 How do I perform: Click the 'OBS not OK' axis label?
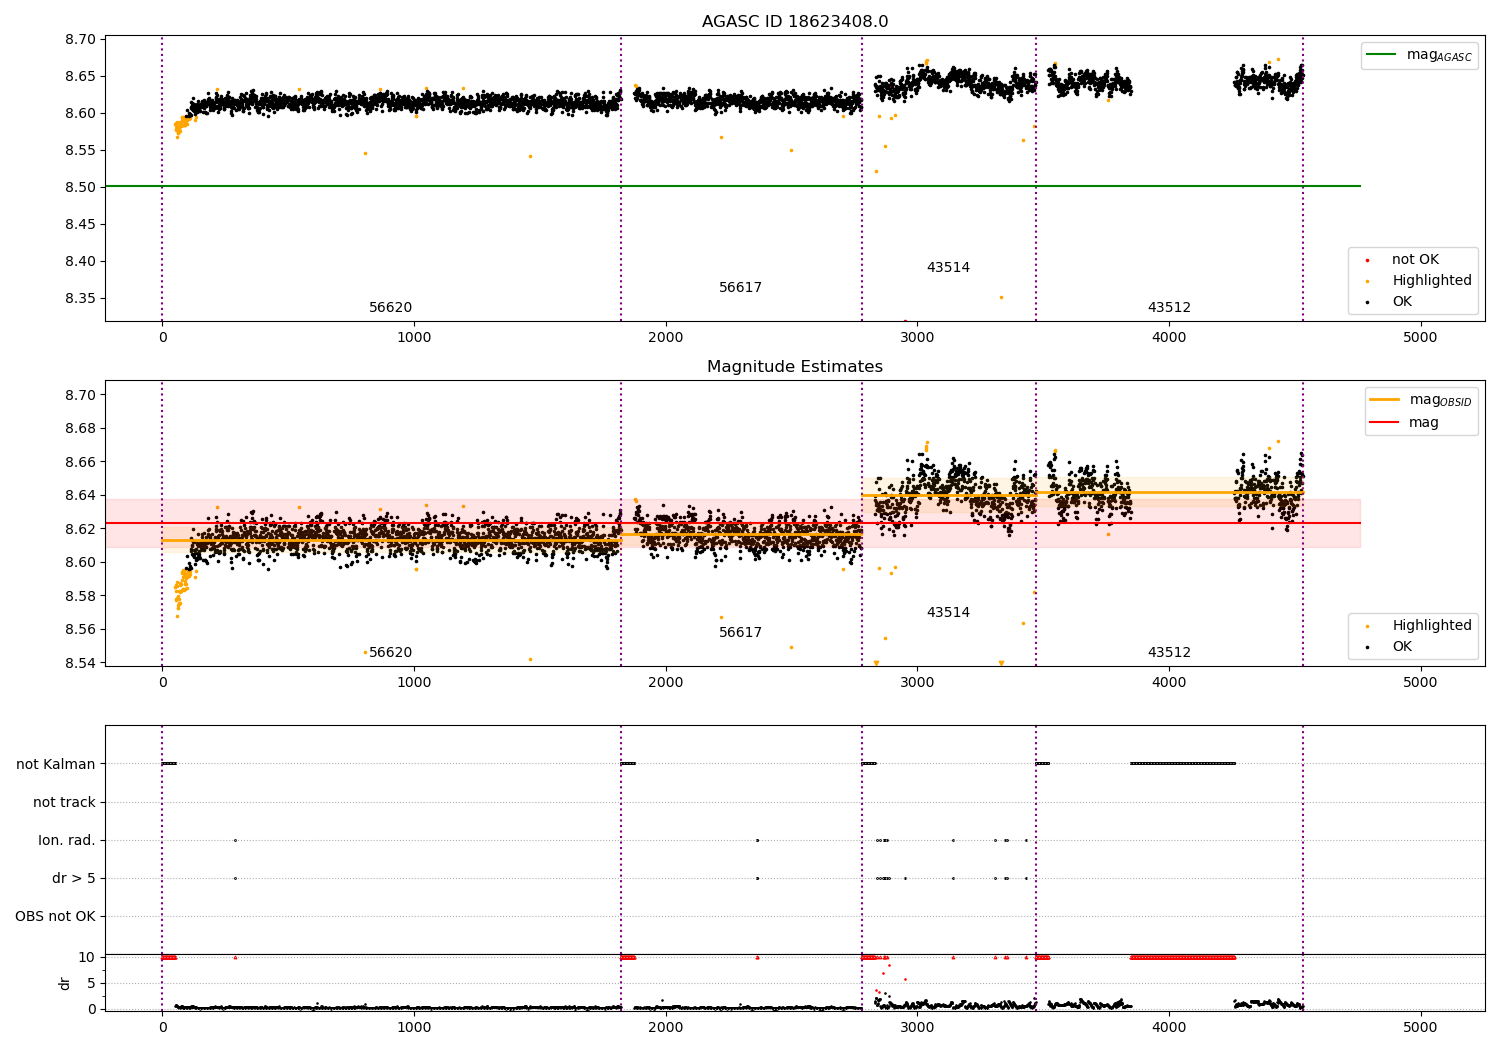(56, 917)
